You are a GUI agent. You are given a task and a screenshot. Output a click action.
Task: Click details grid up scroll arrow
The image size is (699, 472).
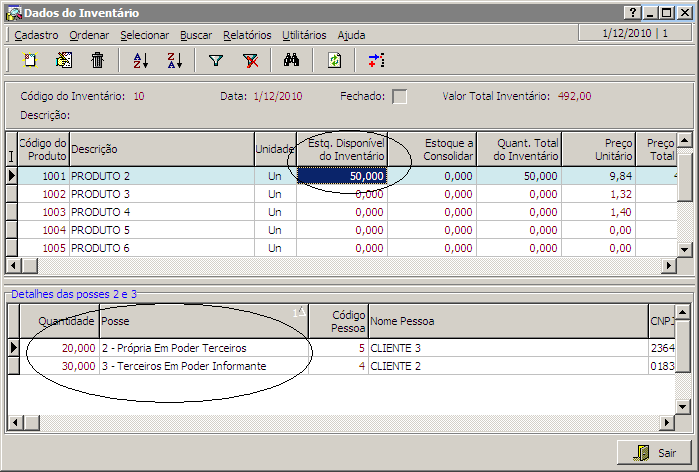pos(683,312)
